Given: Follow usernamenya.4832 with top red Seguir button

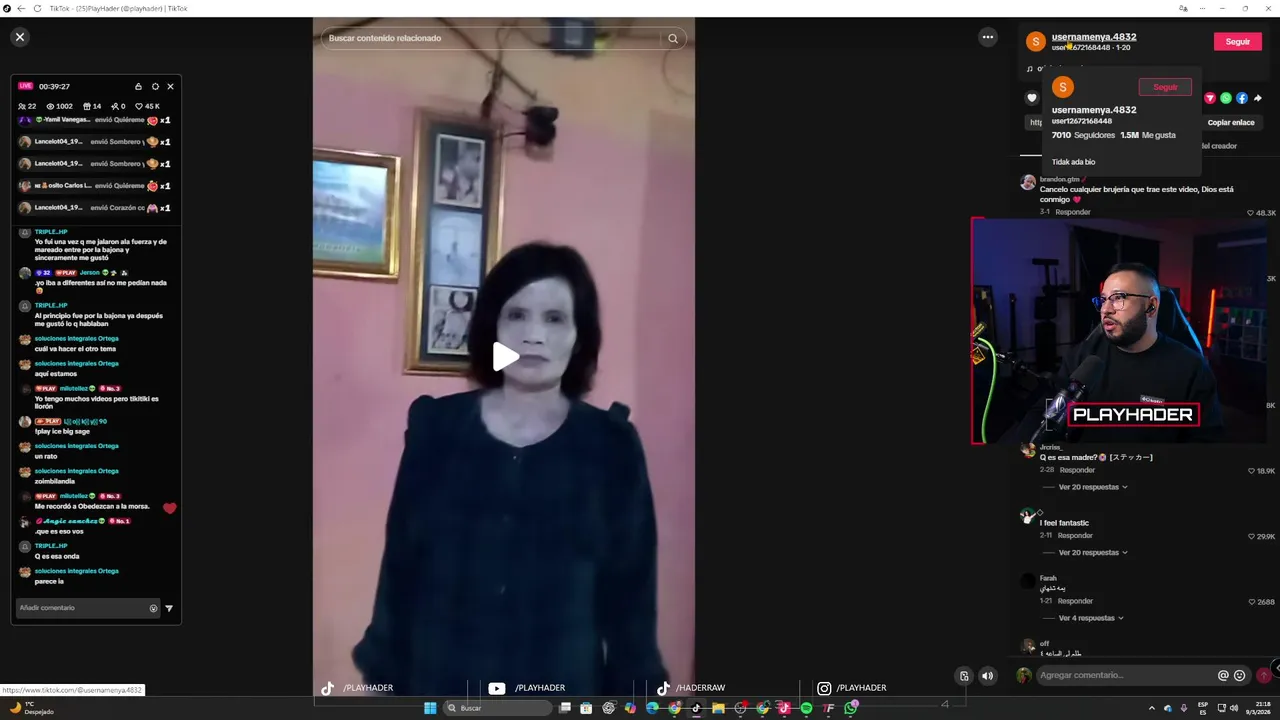Looking at the screenshot, I should pos(1238,41).
